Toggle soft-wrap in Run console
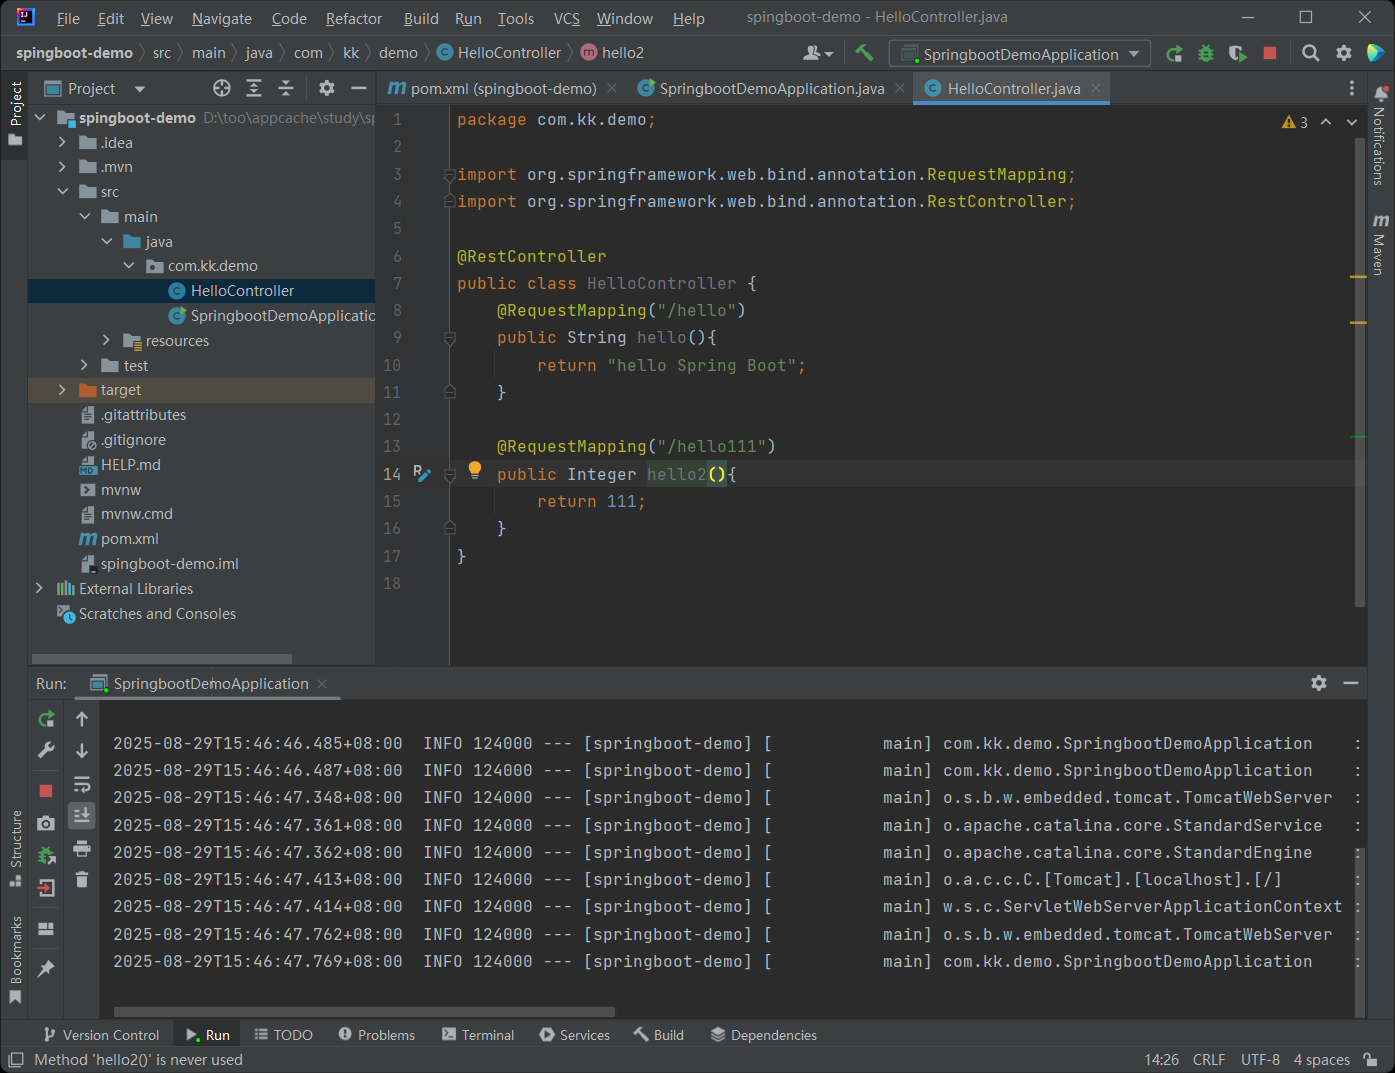This screenshot has width=1395, height=1073. coord(82,783)
